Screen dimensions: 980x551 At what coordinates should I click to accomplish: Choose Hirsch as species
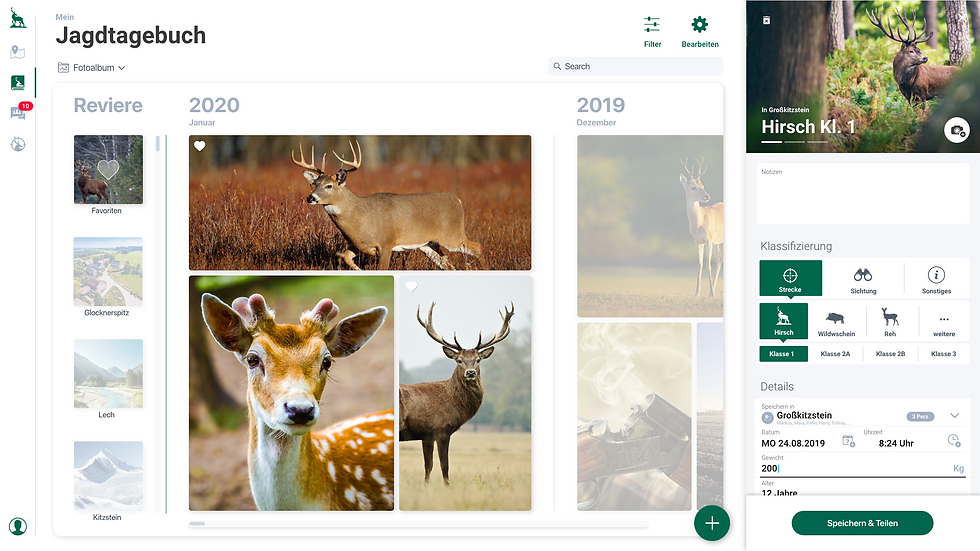click(x=783, y=321)
